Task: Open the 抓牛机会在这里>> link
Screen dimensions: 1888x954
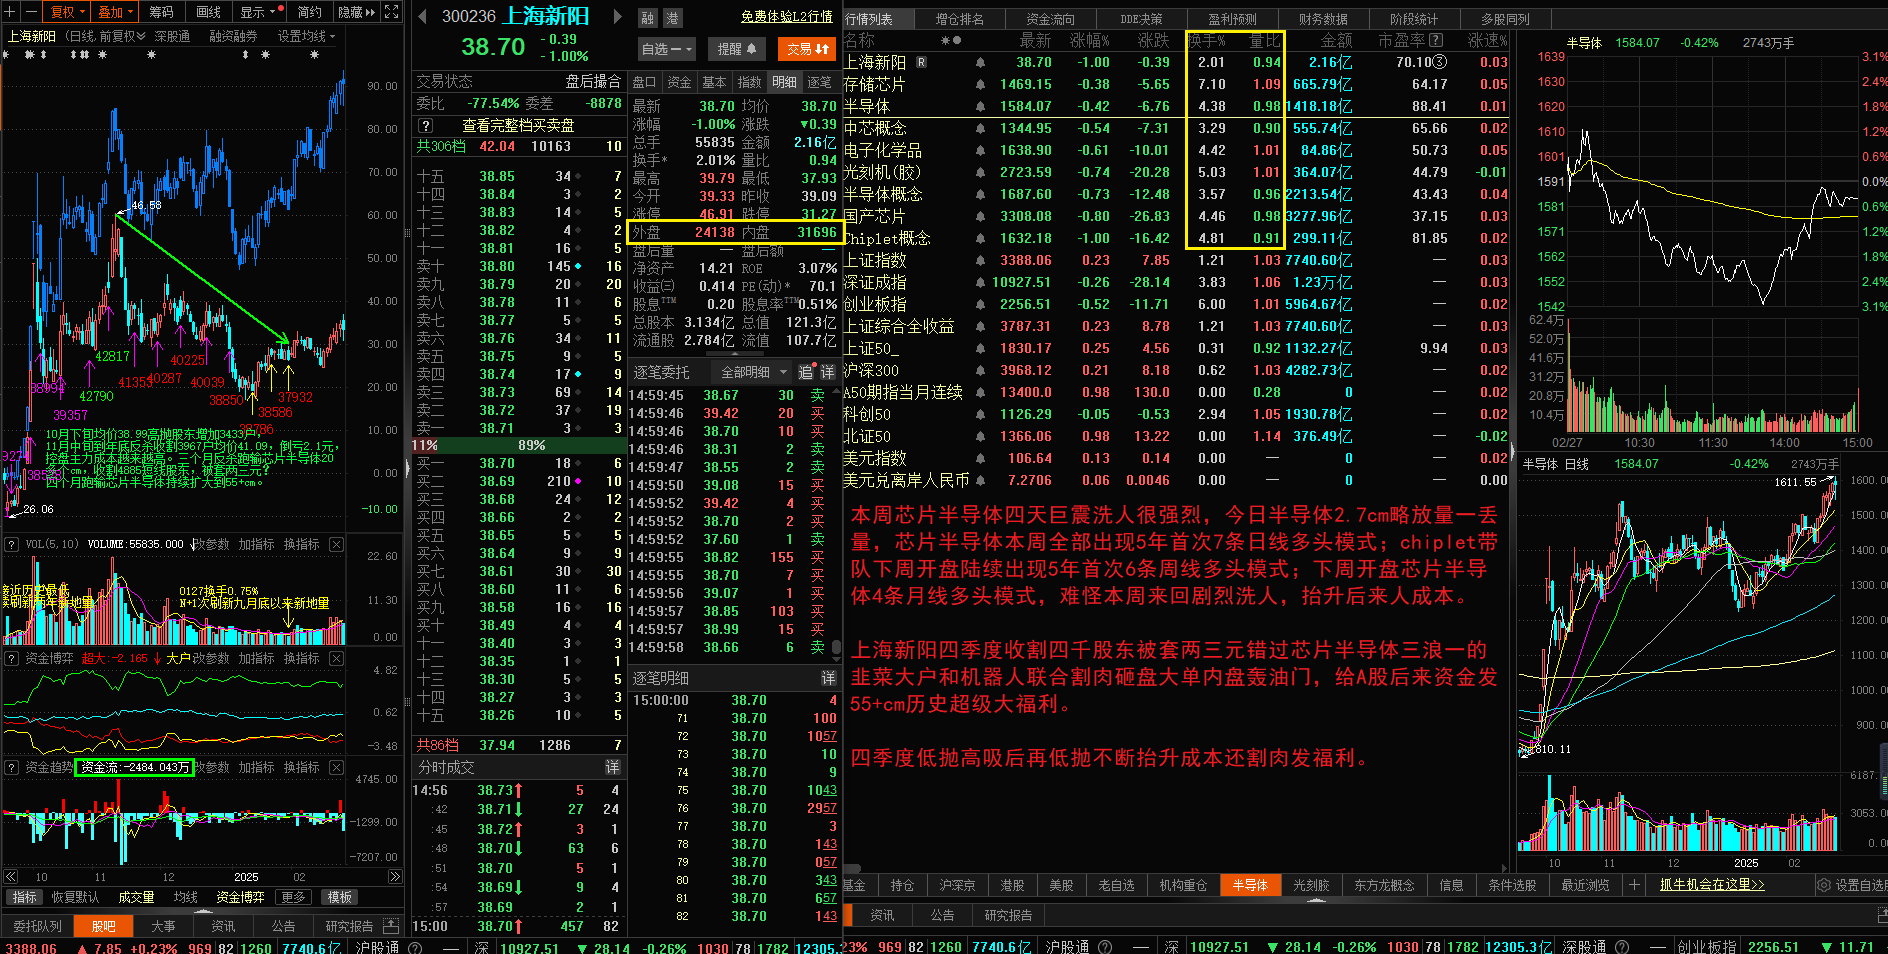Action: pos(1712,885)
